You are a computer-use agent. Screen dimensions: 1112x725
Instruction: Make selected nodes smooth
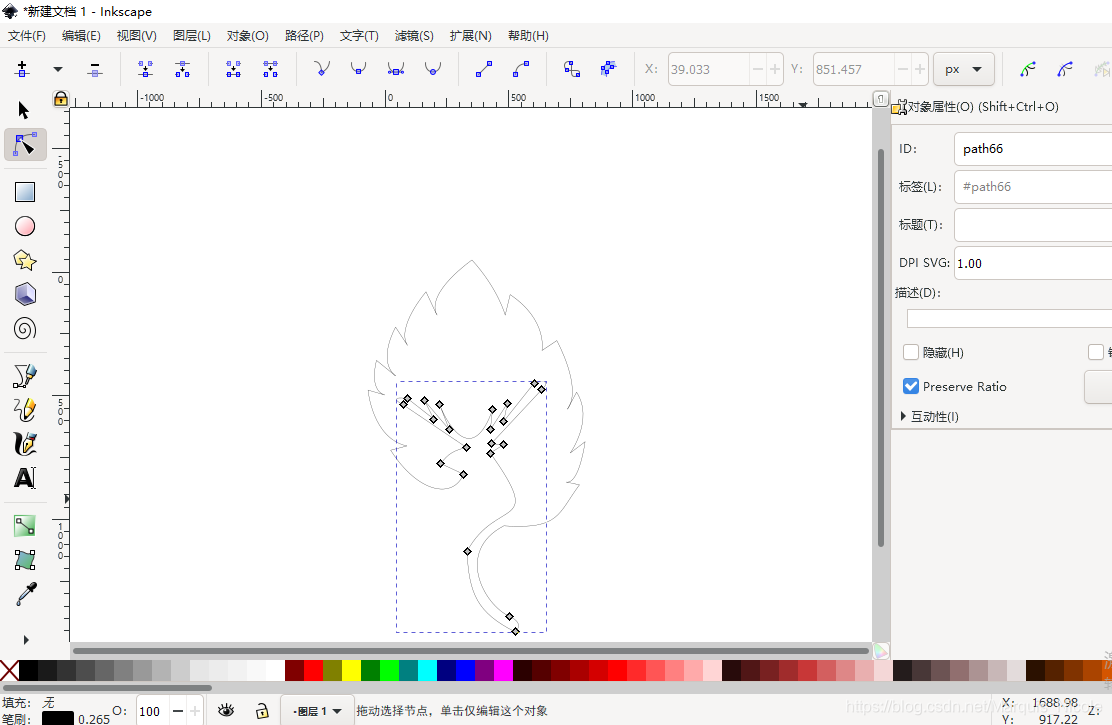pos(359,69)
